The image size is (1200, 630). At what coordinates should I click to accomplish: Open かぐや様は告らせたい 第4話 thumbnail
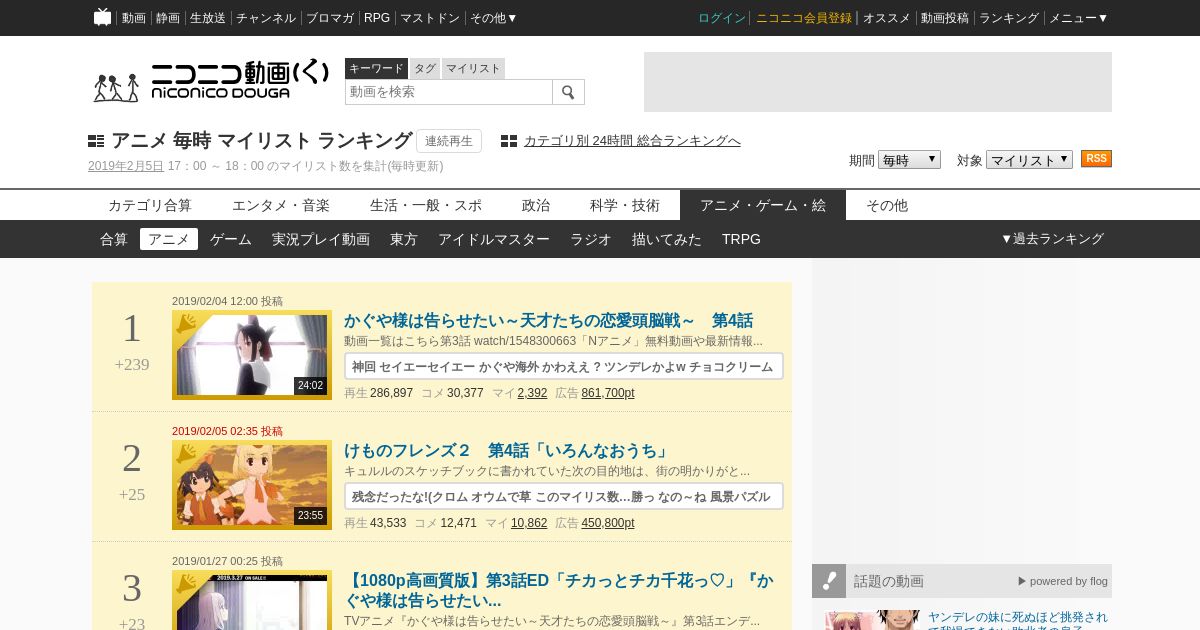(x=252, y=355)
